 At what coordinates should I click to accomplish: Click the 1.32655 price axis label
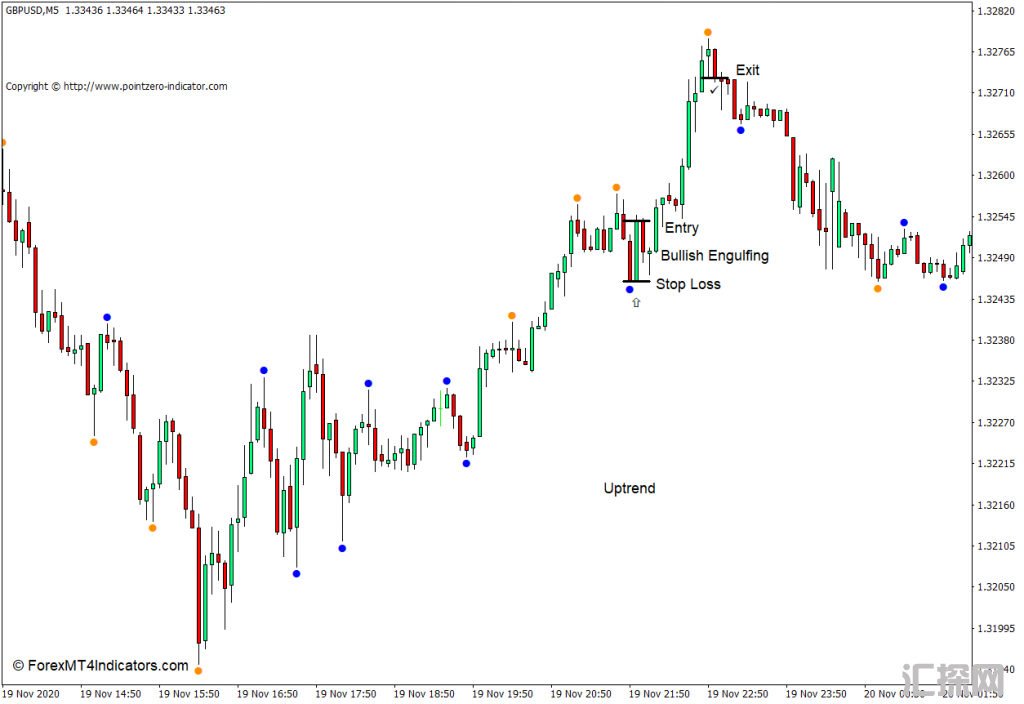(996, 135)
